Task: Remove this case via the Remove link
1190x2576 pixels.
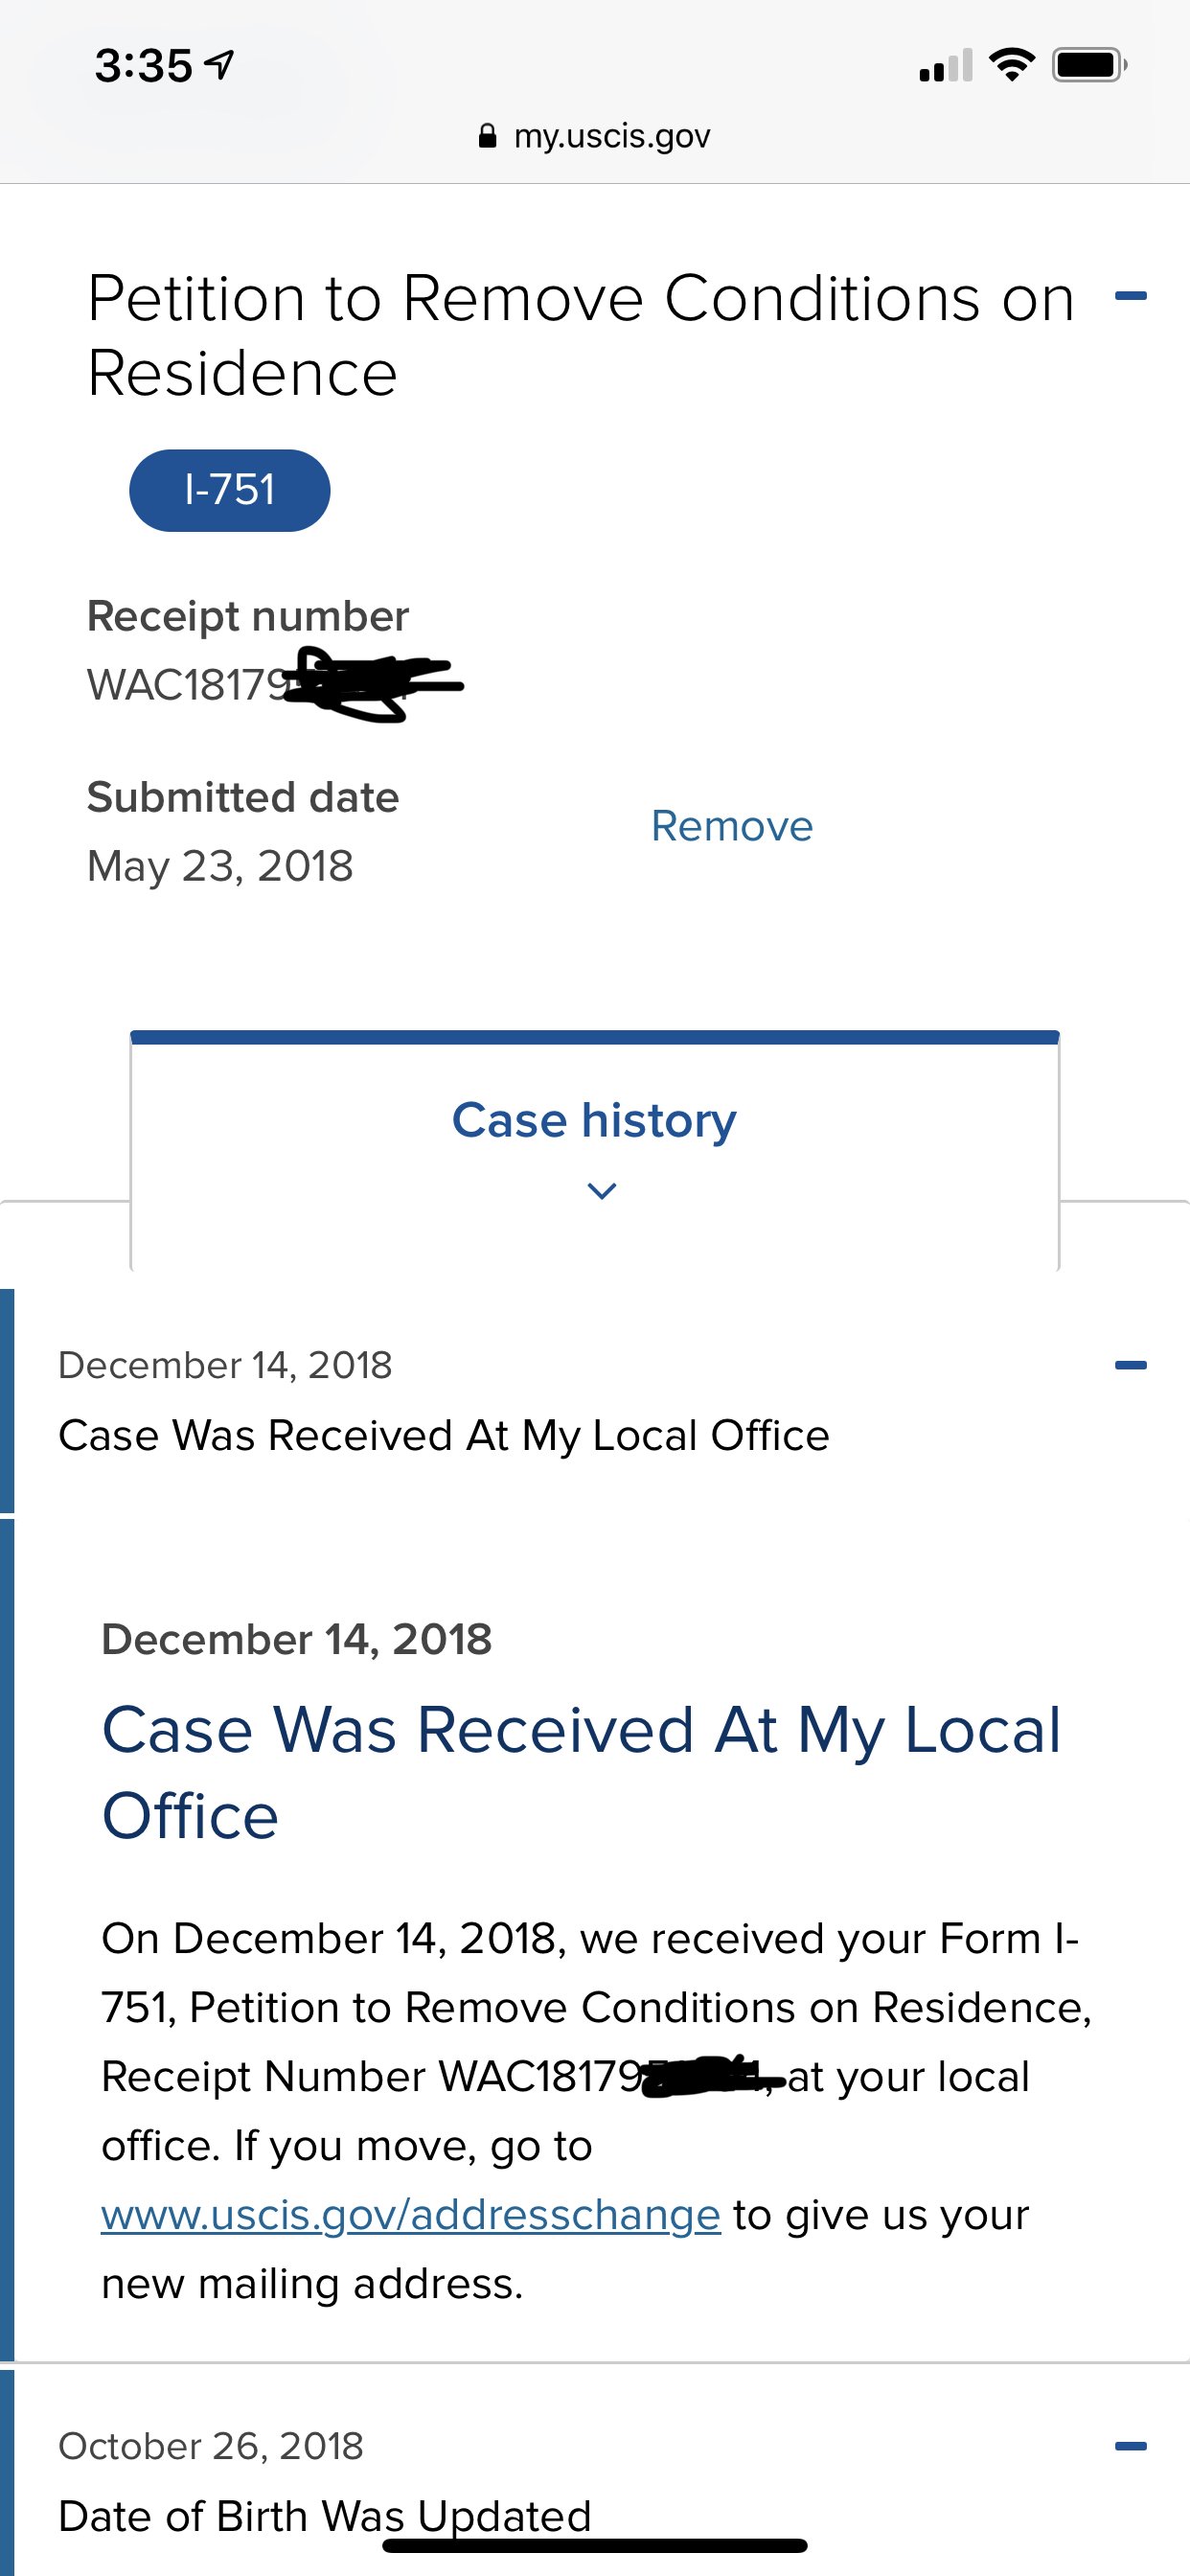Action: [732, 826]
